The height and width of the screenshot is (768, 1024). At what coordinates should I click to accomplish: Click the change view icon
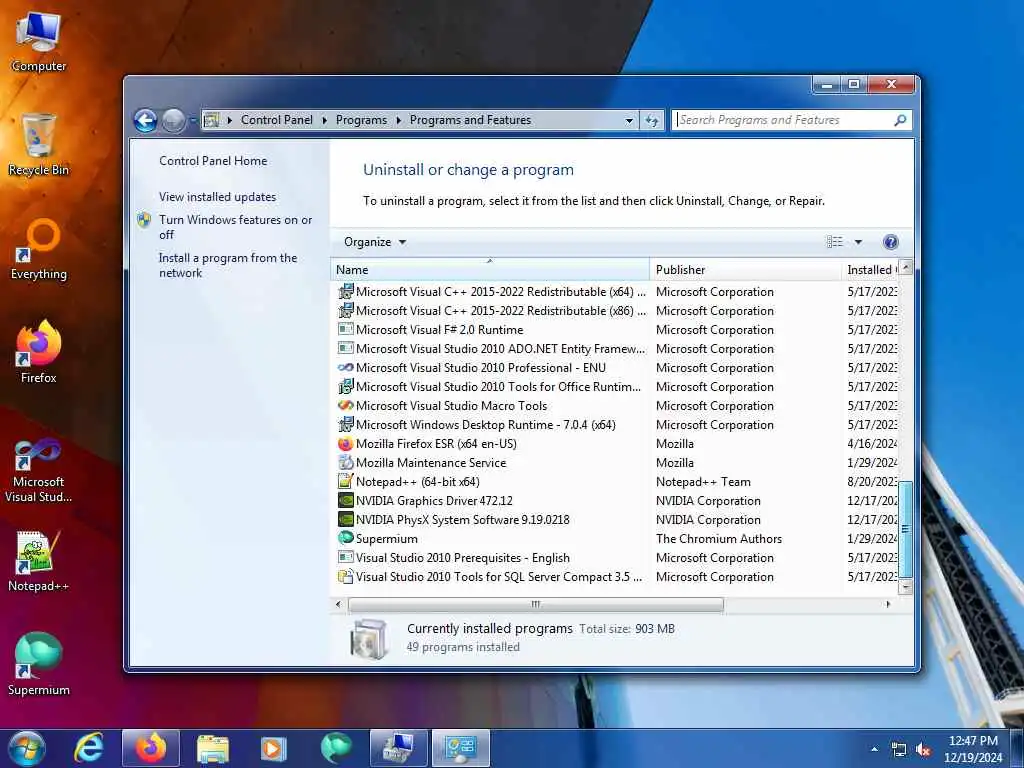[835, 242]
